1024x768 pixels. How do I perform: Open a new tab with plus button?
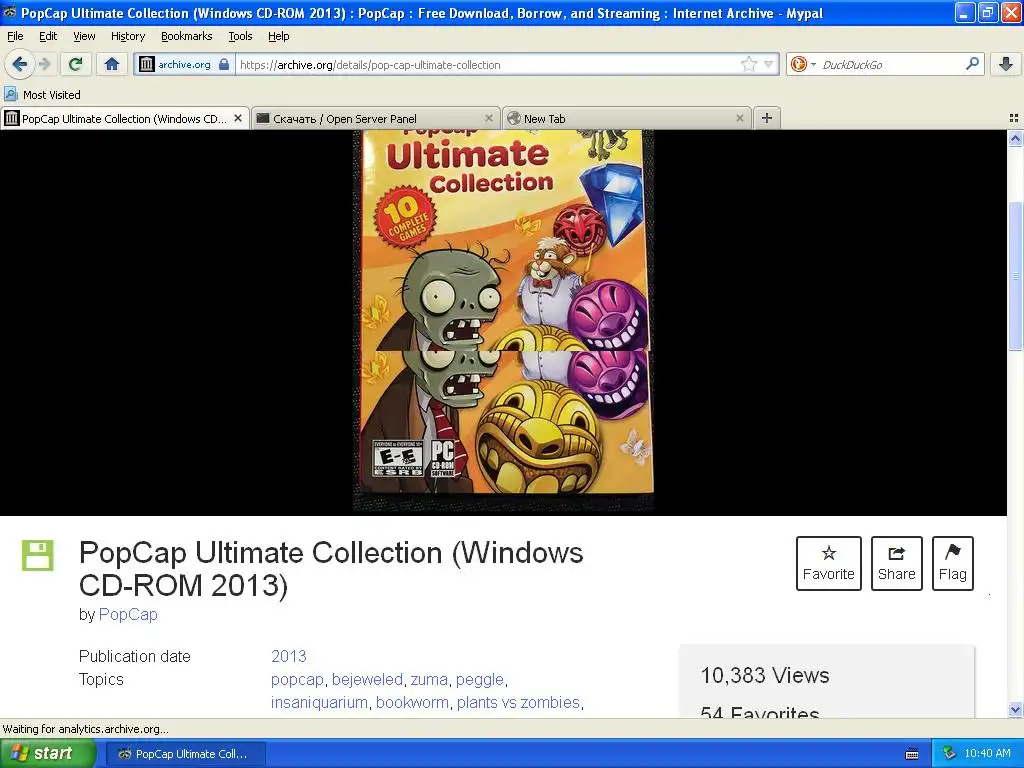tap(767, 118)
